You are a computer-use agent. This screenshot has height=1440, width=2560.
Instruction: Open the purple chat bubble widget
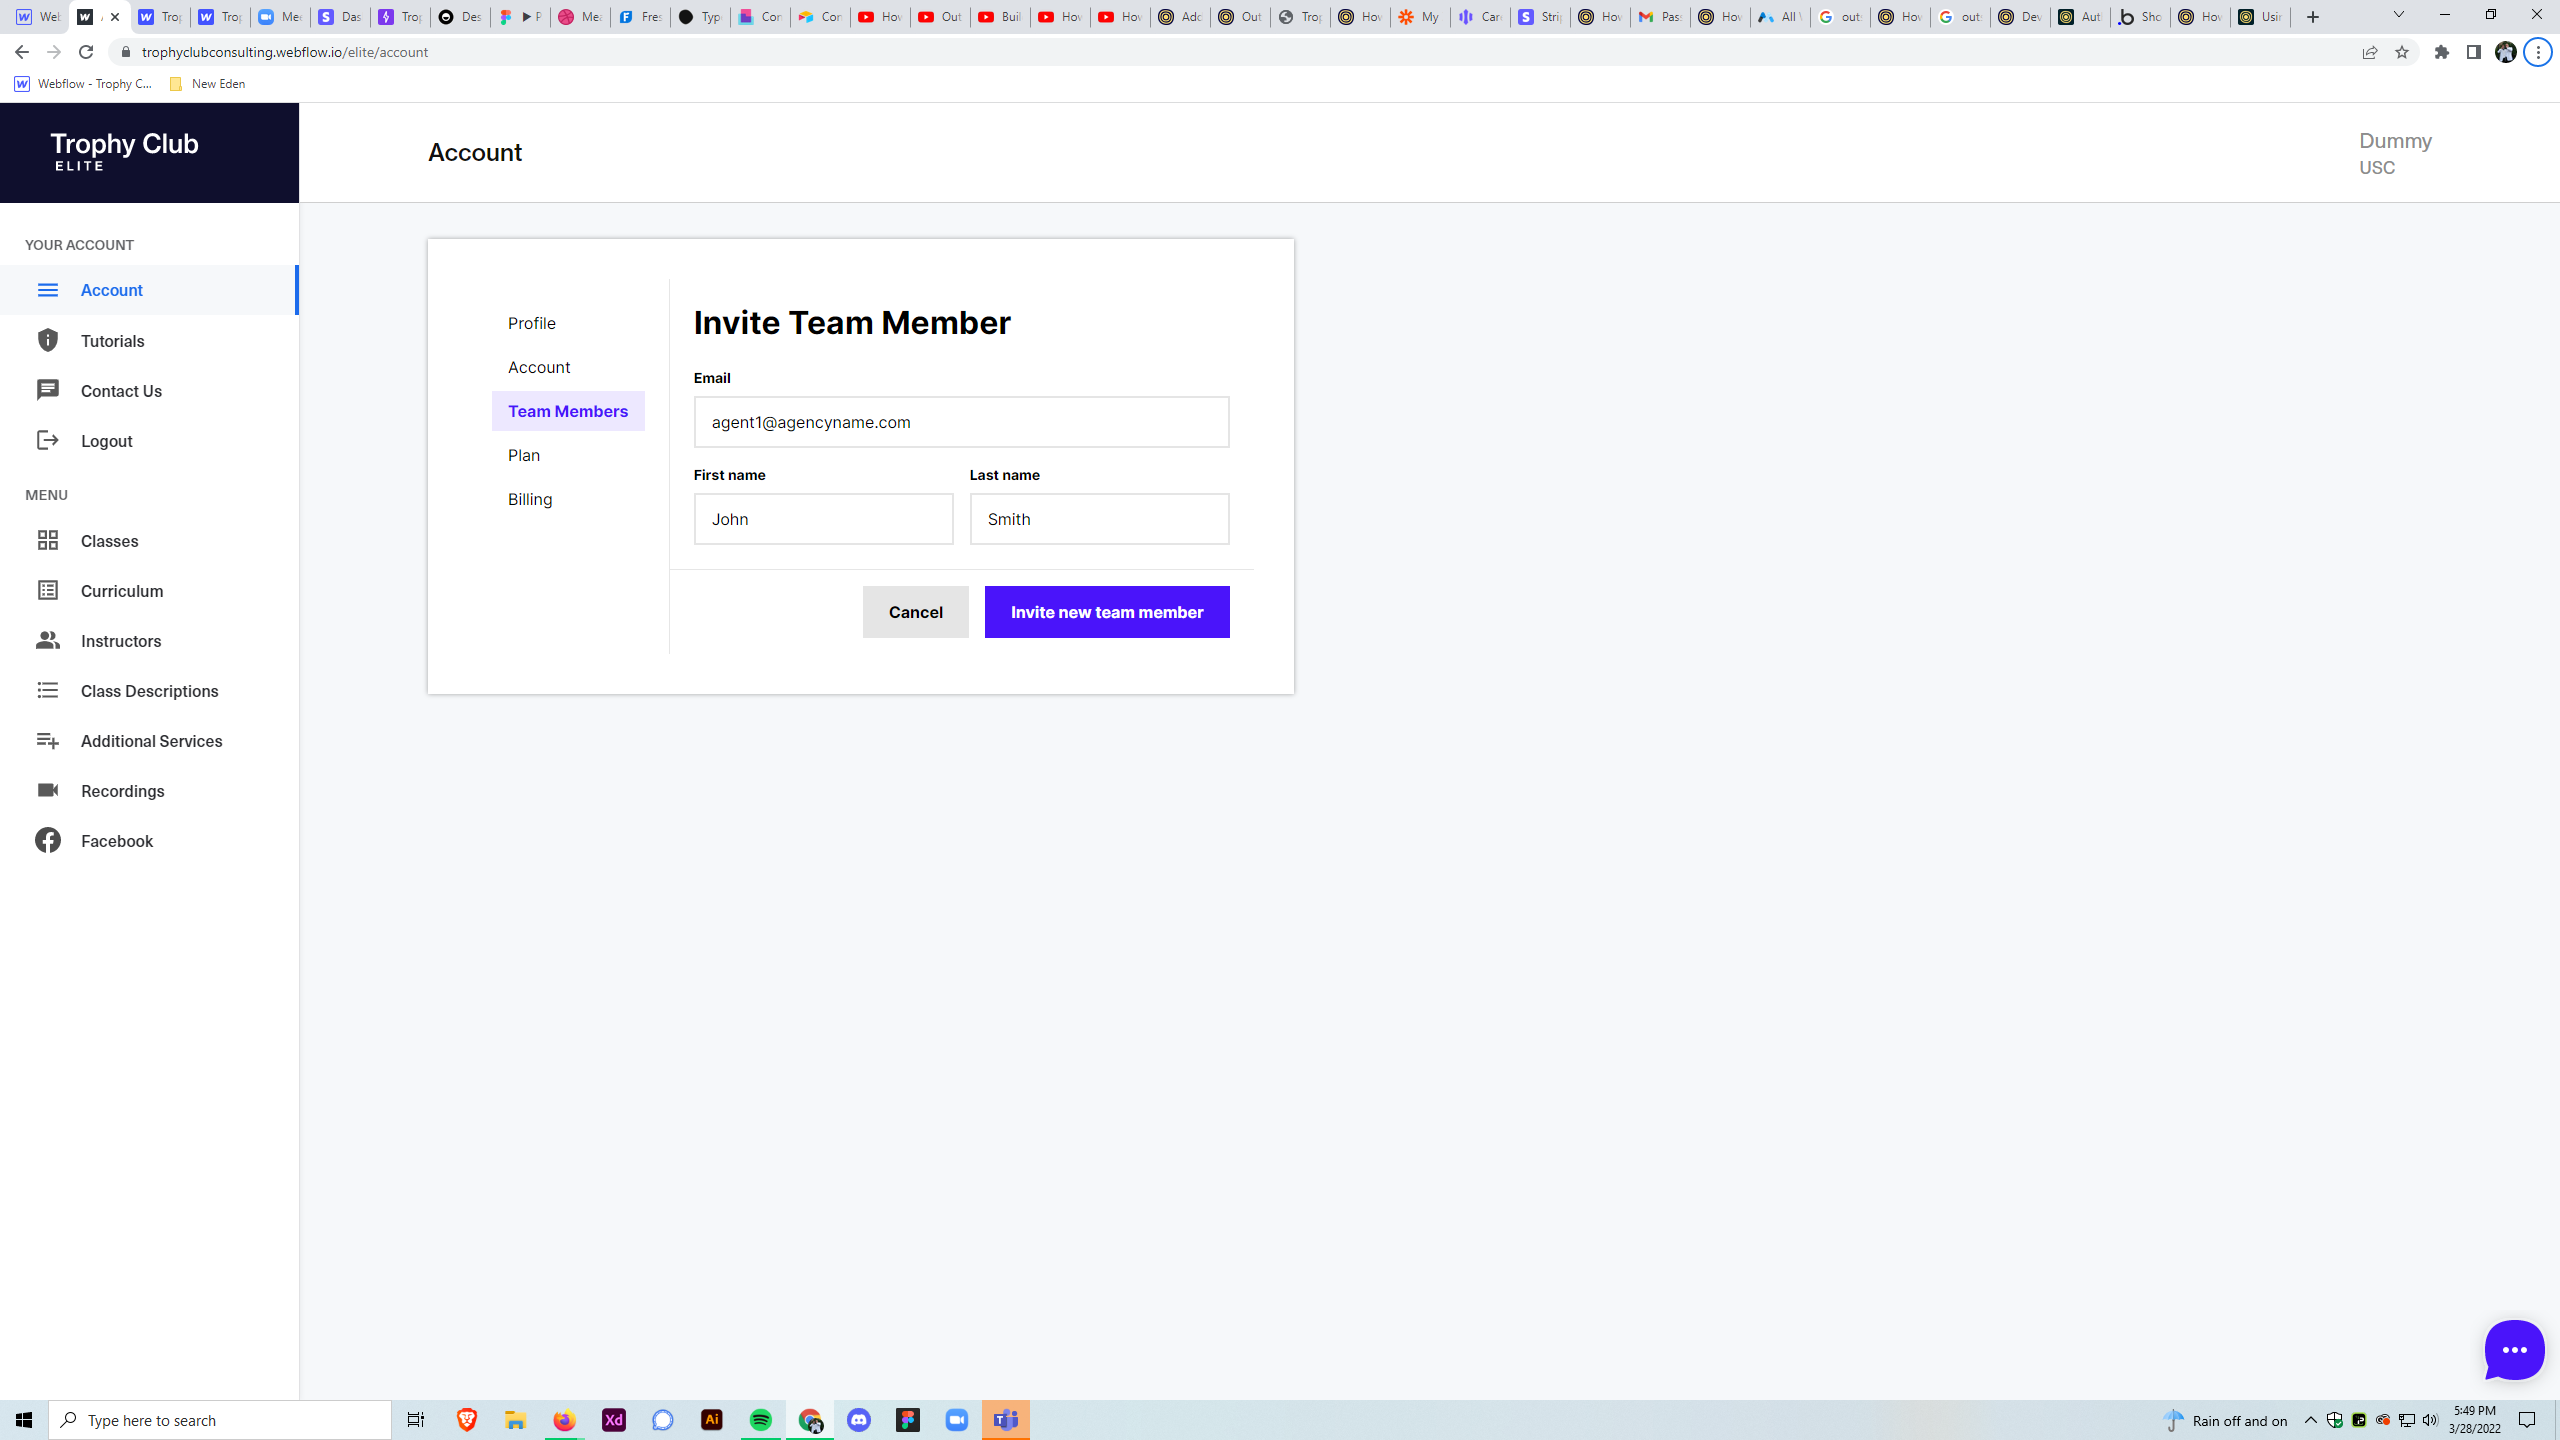[x=2513, y=1349]
